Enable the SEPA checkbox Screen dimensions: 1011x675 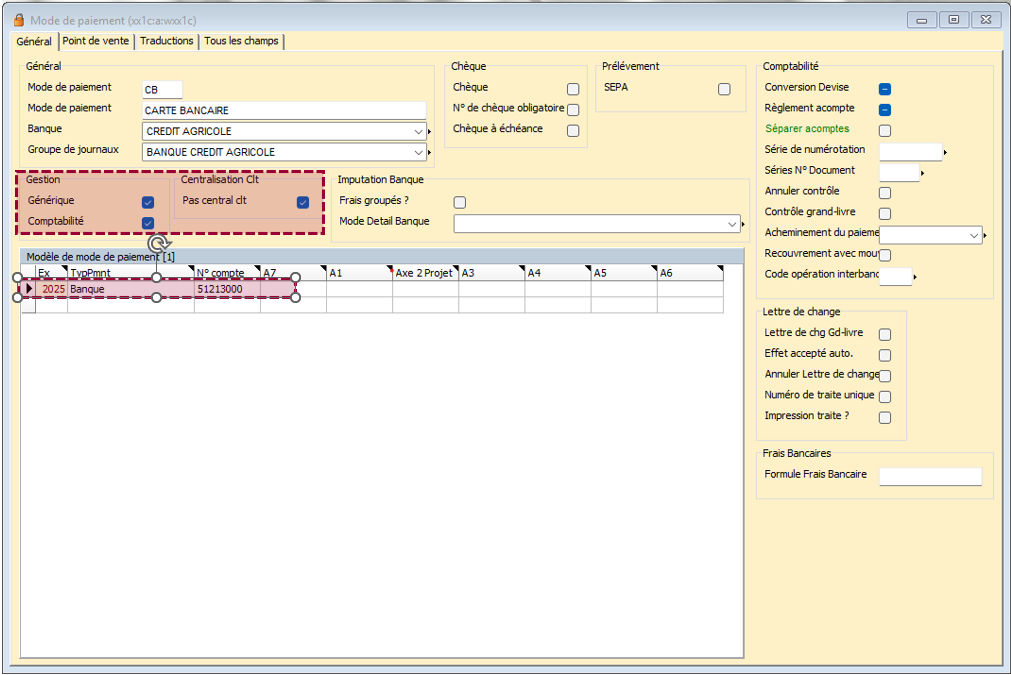point(724,89)
